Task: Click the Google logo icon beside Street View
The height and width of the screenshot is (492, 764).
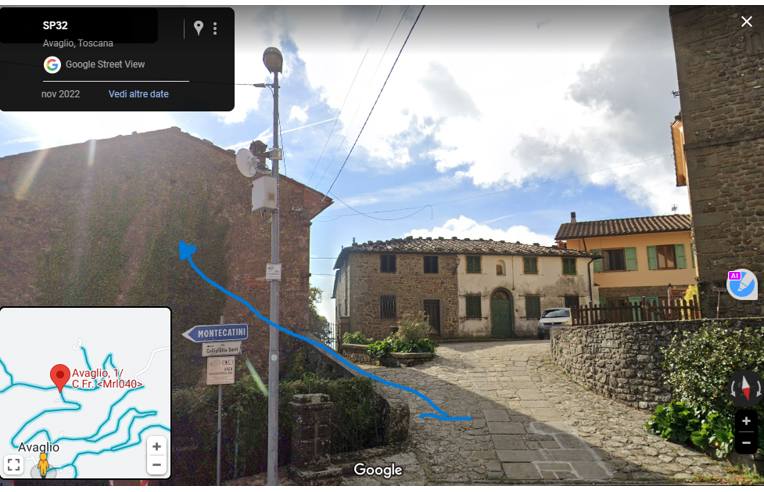Action: tap(52, 64)
